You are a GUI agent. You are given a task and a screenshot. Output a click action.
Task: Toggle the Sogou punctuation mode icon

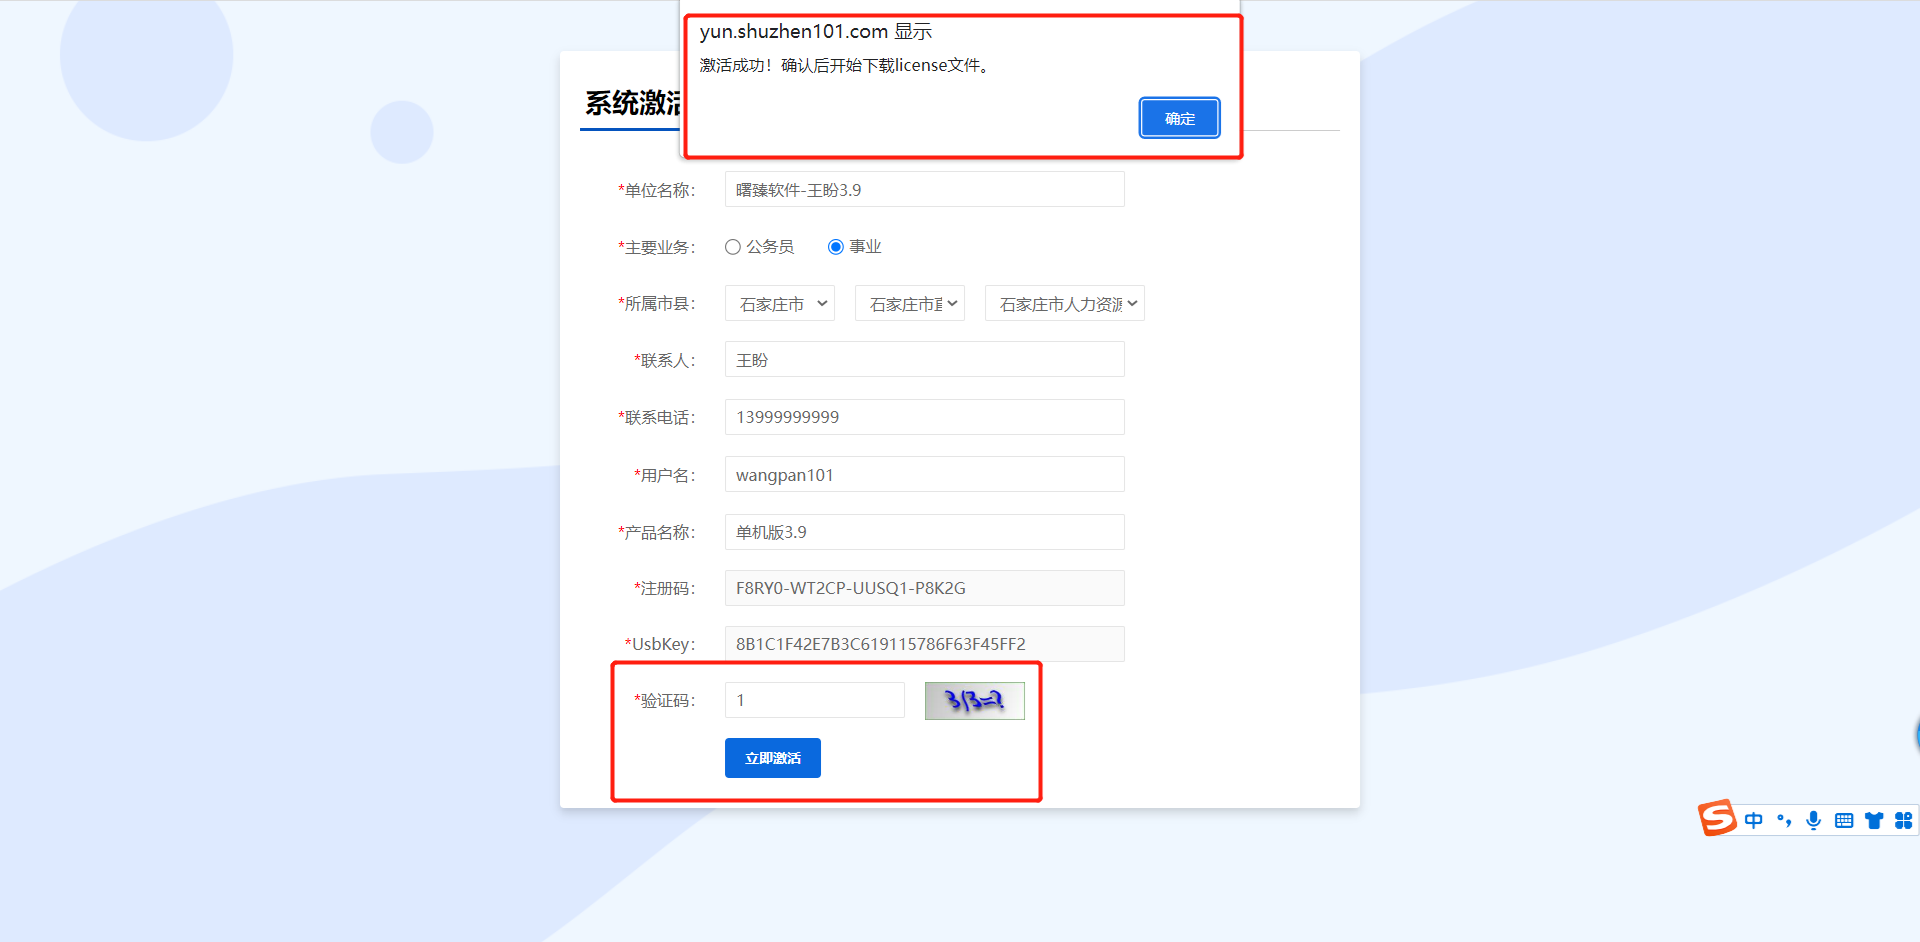click(1784, 821)
